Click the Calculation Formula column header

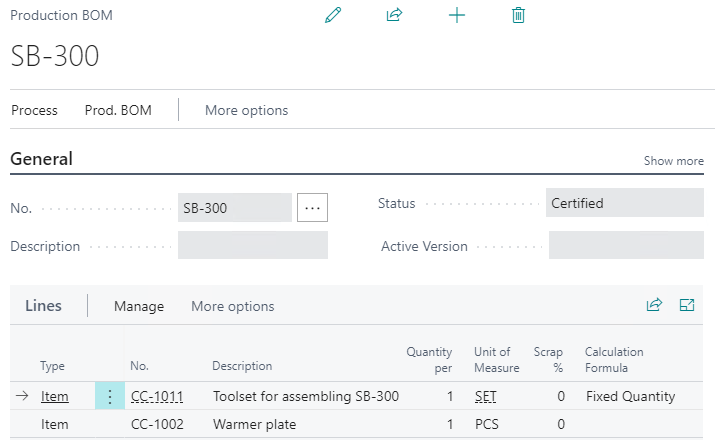coord(614,359)
